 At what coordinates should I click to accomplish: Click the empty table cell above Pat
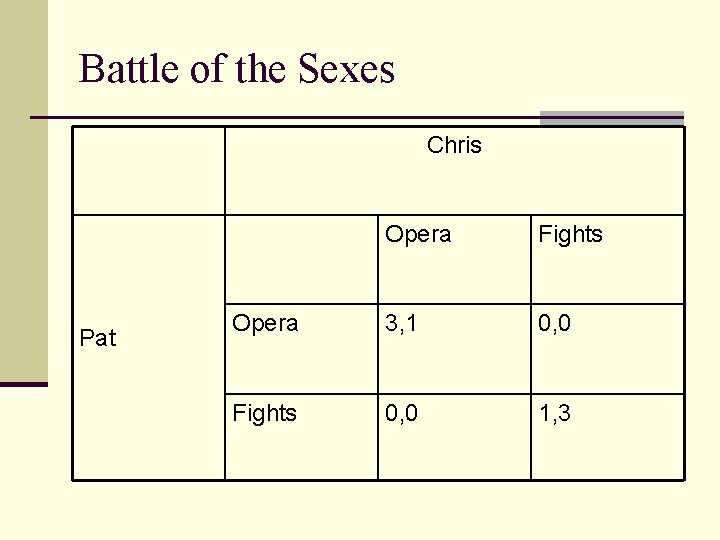click(148, 170)
